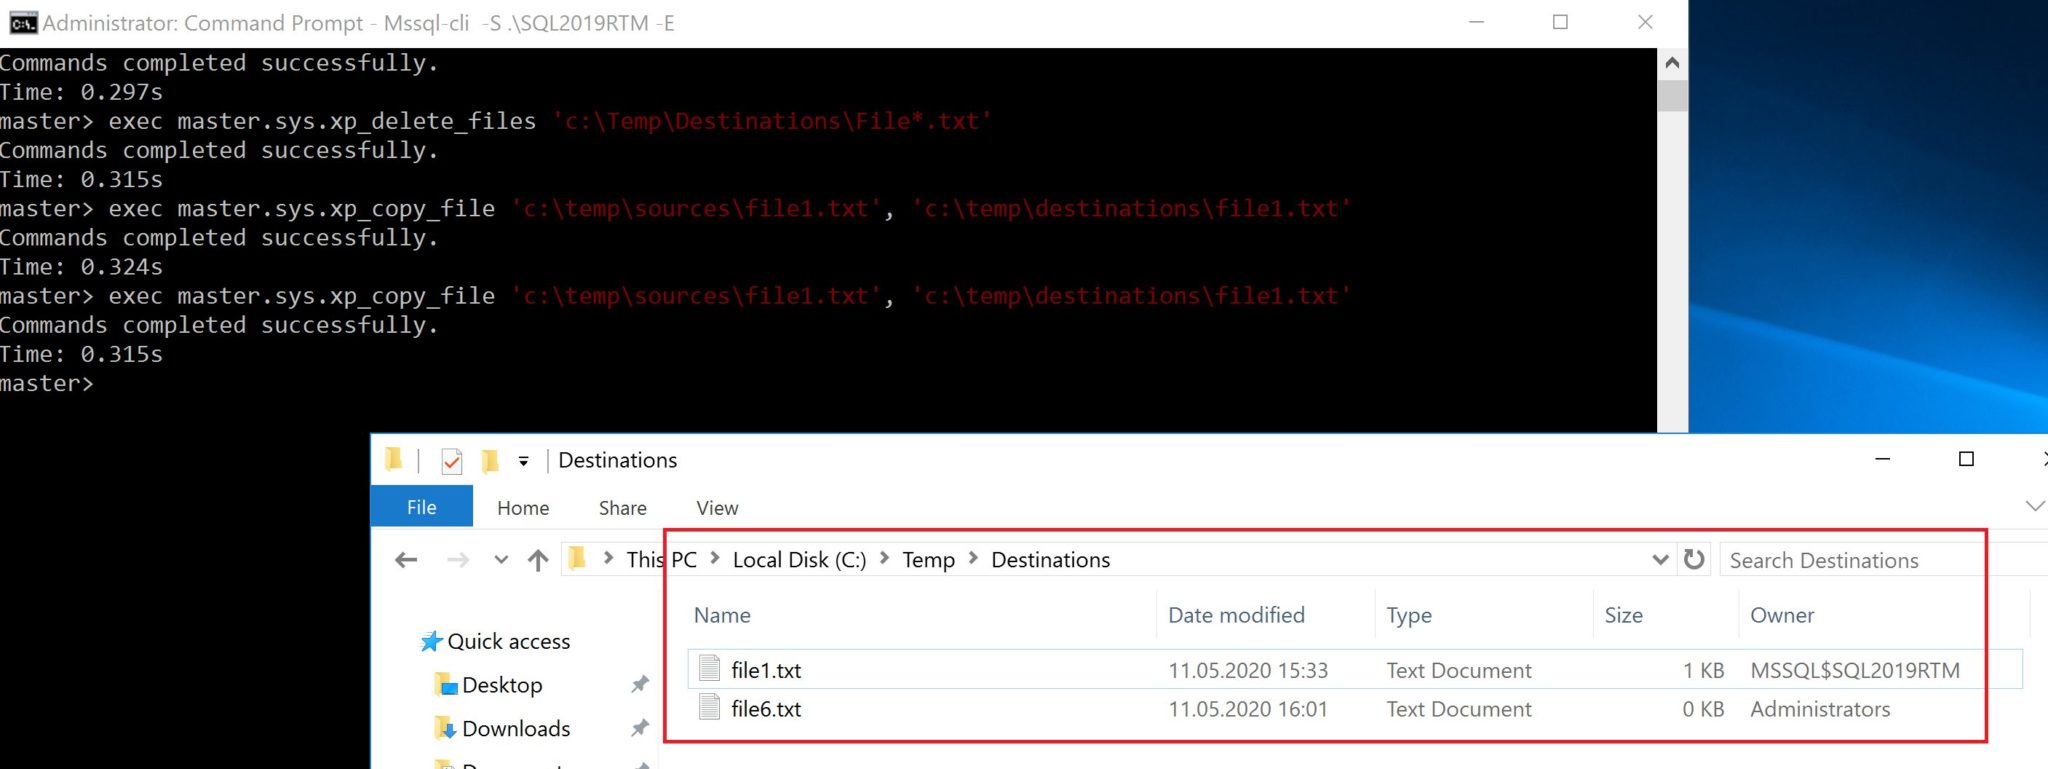
Task: Navigate up one folder level
Action: point(538,560)
